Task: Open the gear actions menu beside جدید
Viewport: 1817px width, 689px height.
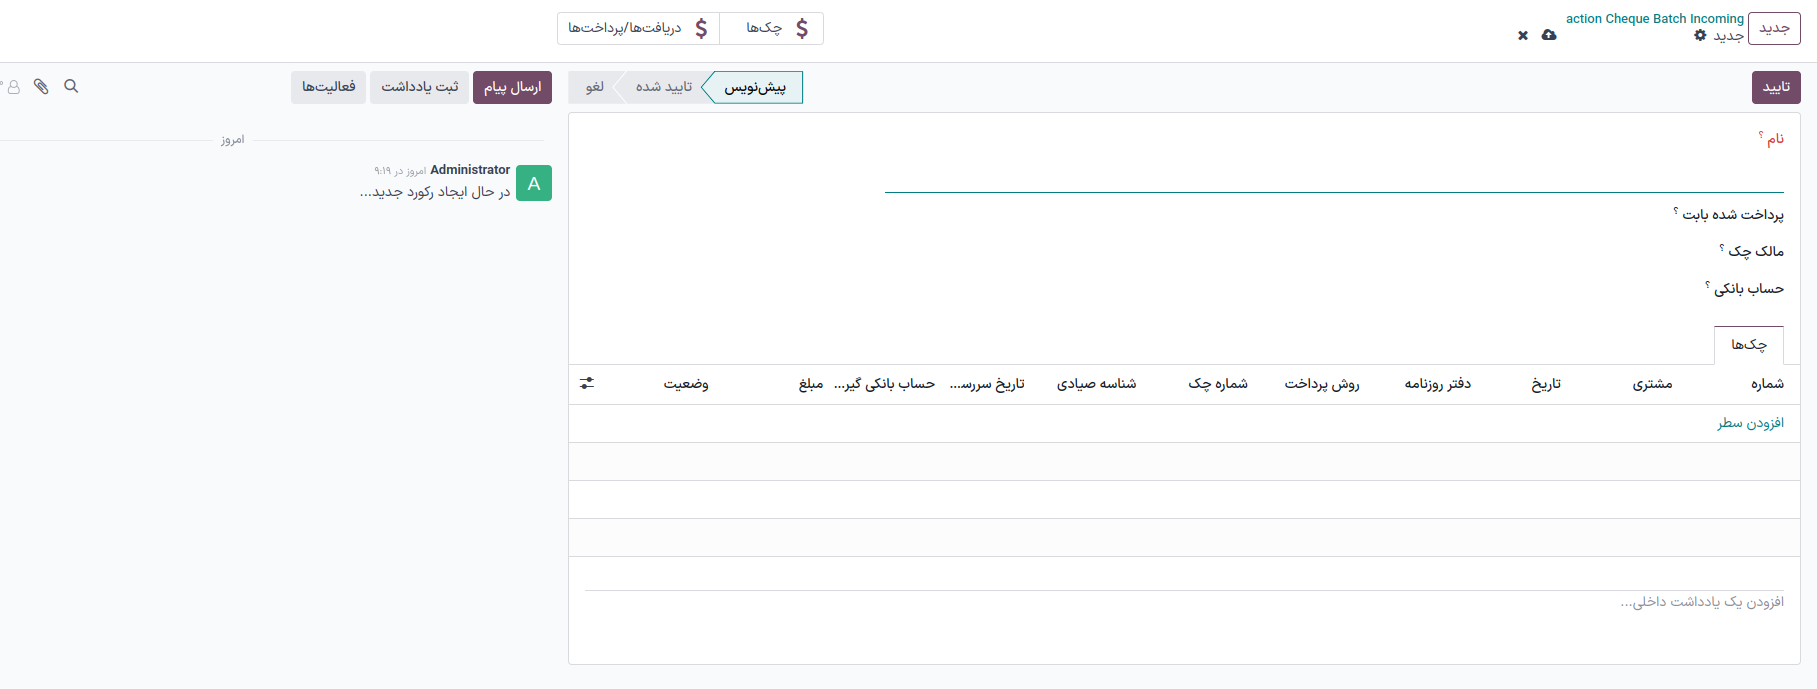Action: tap(1700, 36)
